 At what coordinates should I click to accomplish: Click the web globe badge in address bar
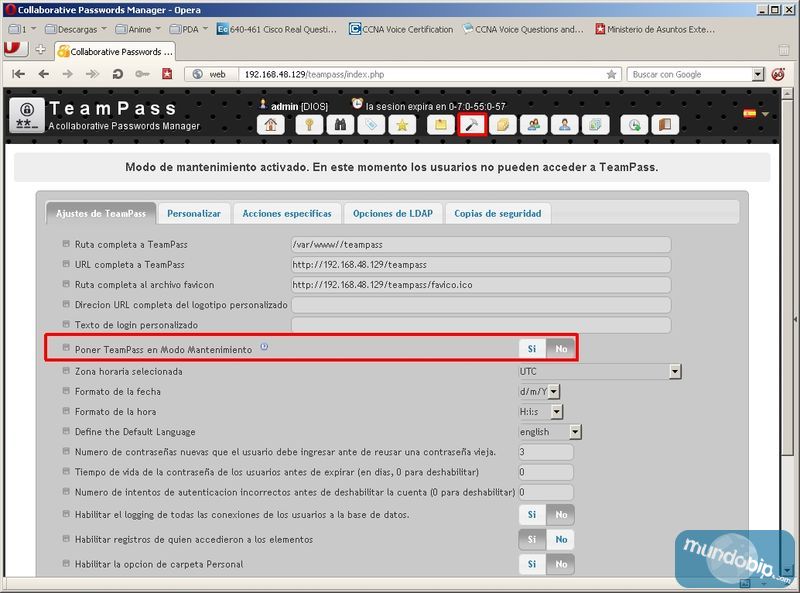pos(211,75)
